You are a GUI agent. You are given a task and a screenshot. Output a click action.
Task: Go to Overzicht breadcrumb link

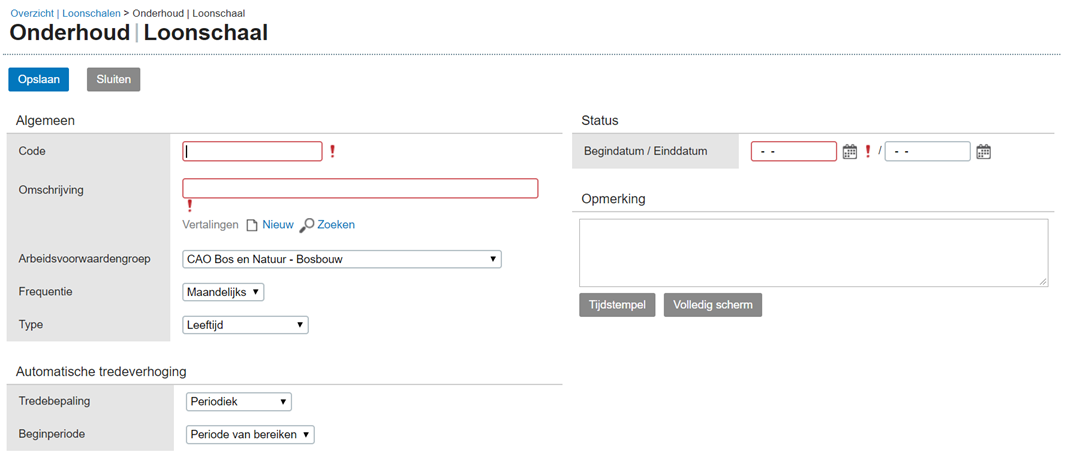click(32, 13)
